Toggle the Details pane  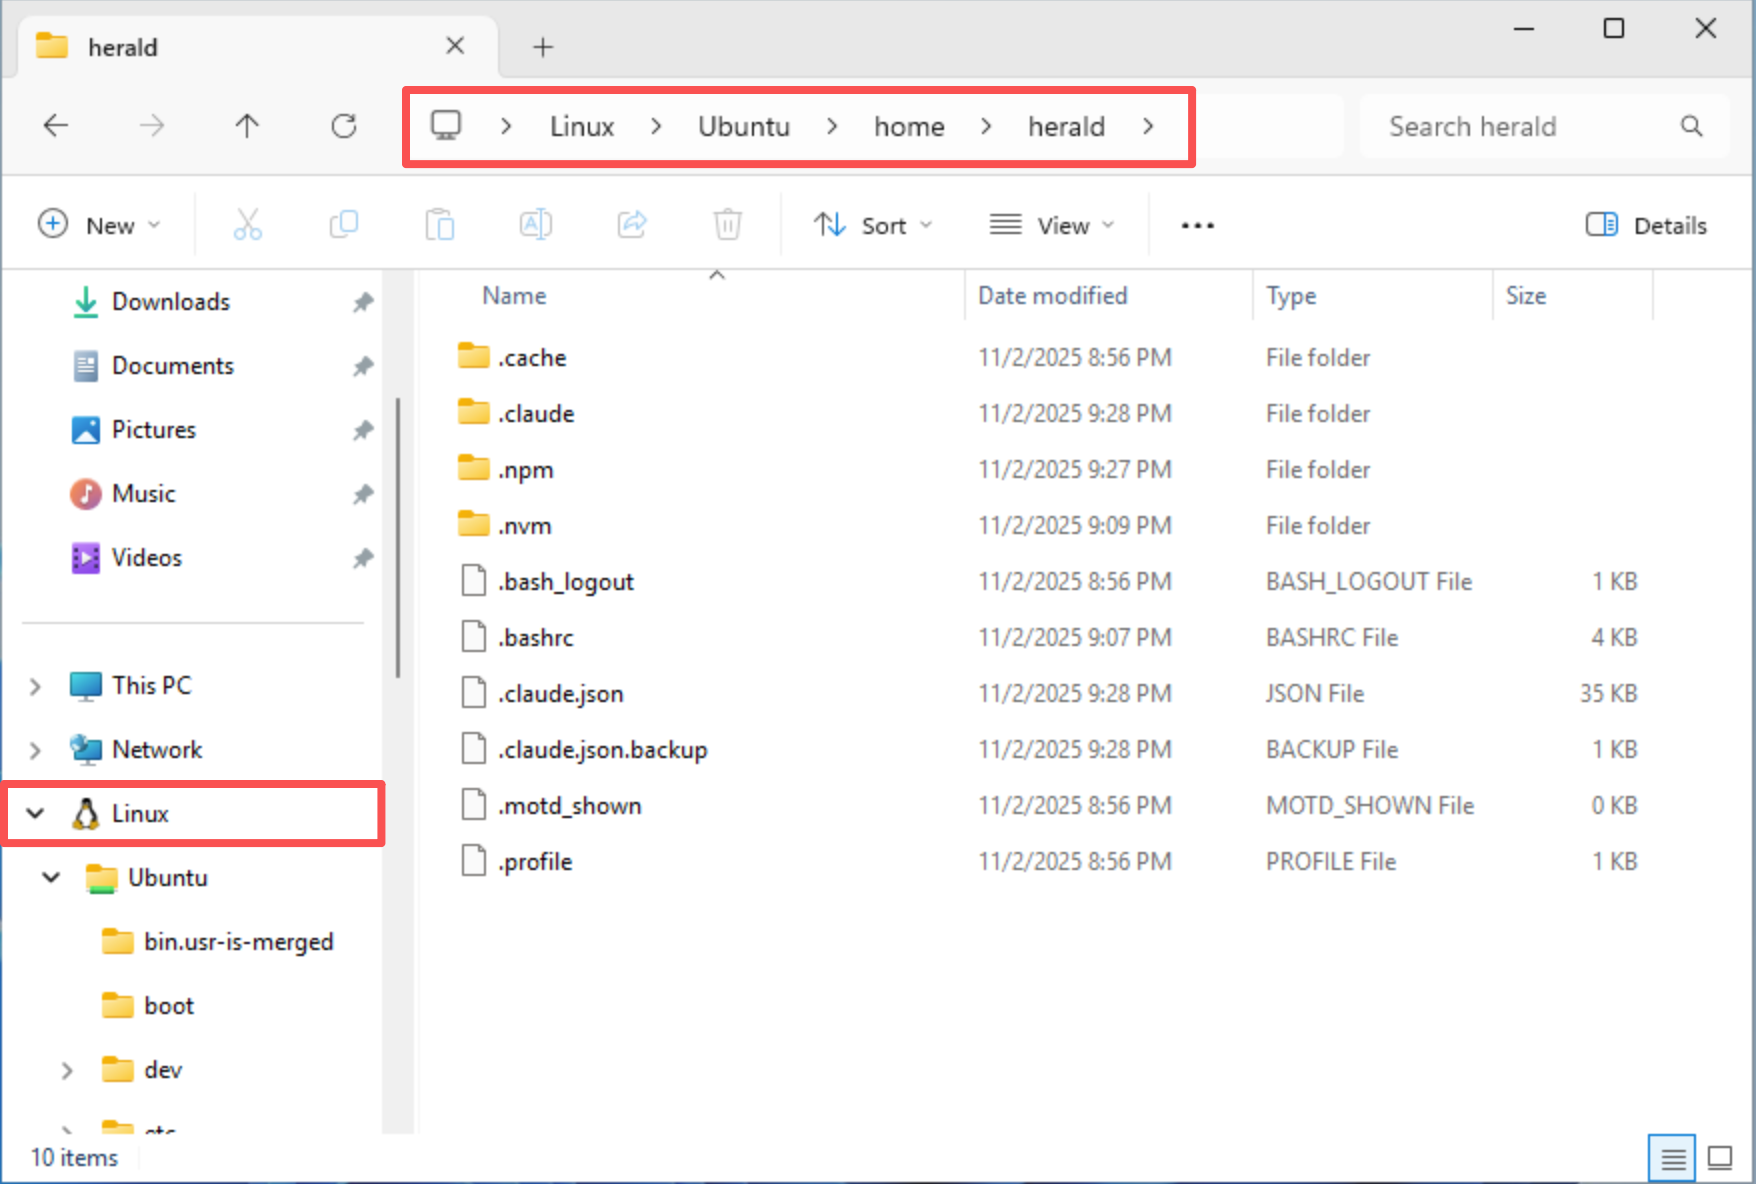coord(1644,224)
